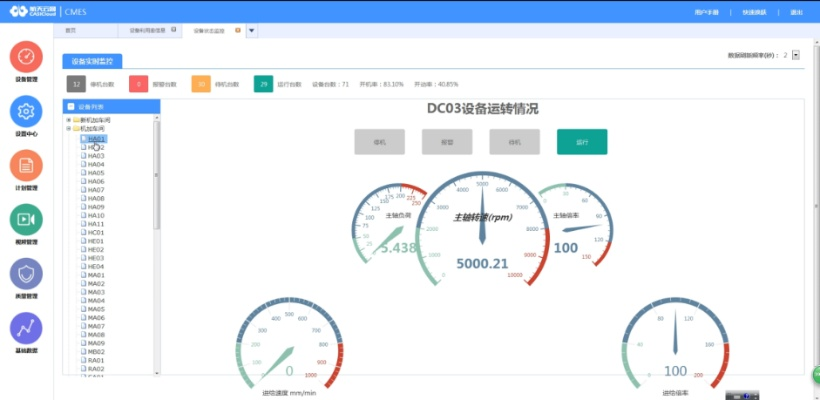Select device HE02 in tree
The height and width of the screenshot is (400, 820).
[96, 249]
